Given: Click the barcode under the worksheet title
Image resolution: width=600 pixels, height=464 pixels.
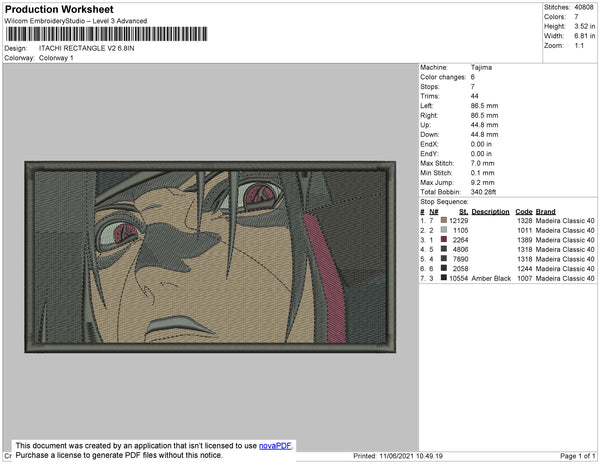Looking at the screenshot, I should click(x=106, y=34).
